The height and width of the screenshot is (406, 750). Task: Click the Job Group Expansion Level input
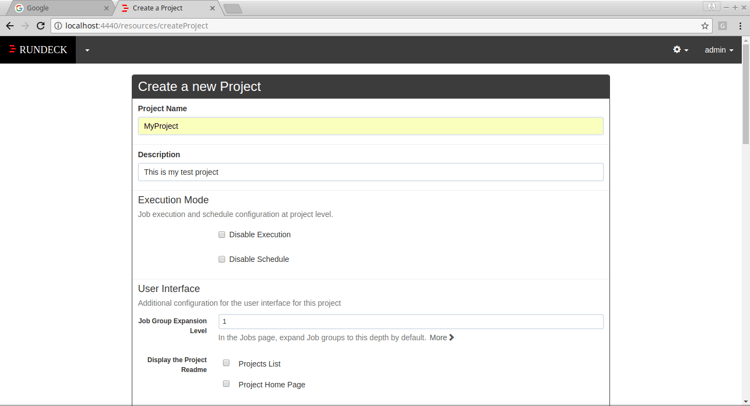click(x=411, y=321)
